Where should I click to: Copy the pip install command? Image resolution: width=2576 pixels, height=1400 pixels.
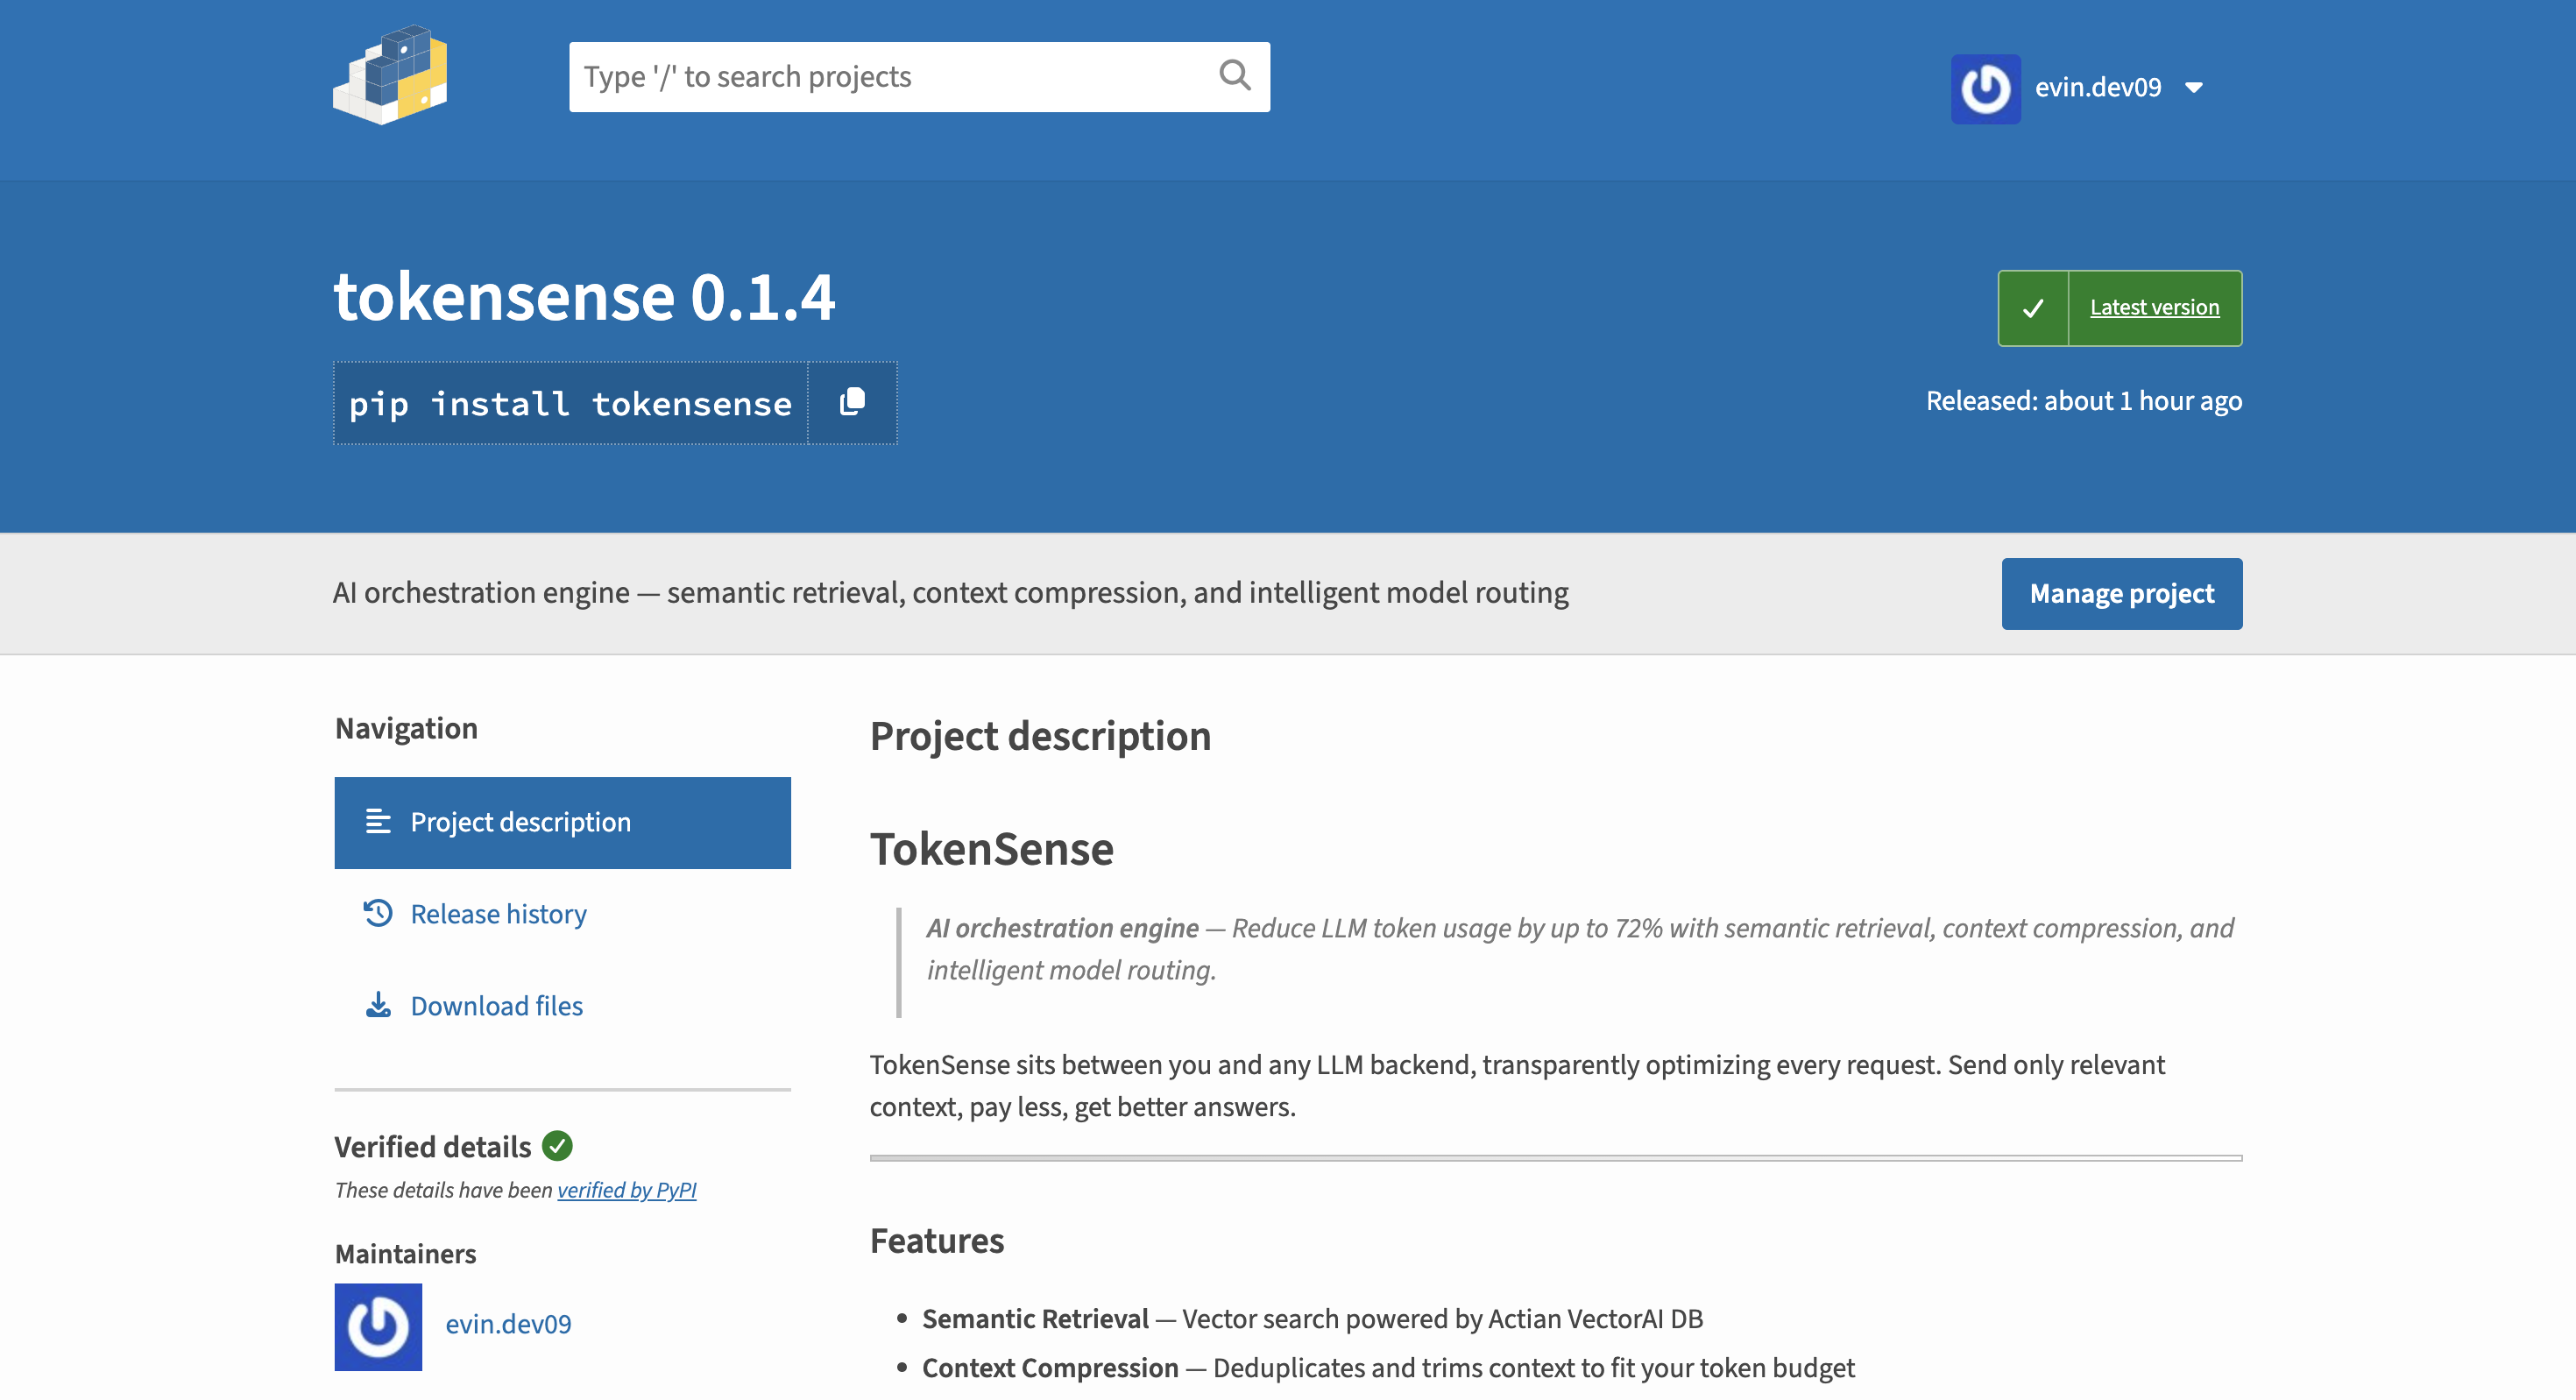coord(852,402)
